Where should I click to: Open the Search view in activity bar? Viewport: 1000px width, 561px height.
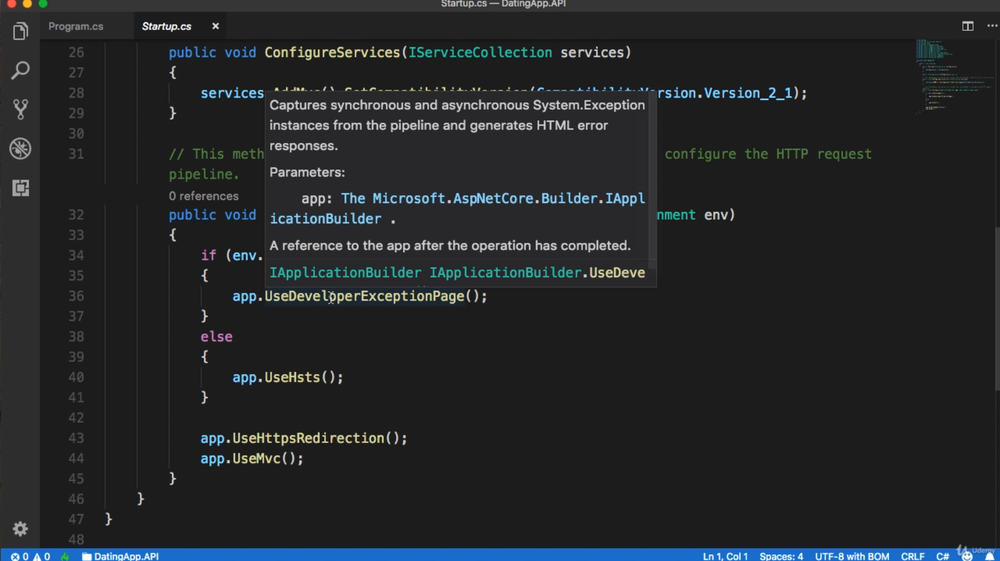pos(20,70)
